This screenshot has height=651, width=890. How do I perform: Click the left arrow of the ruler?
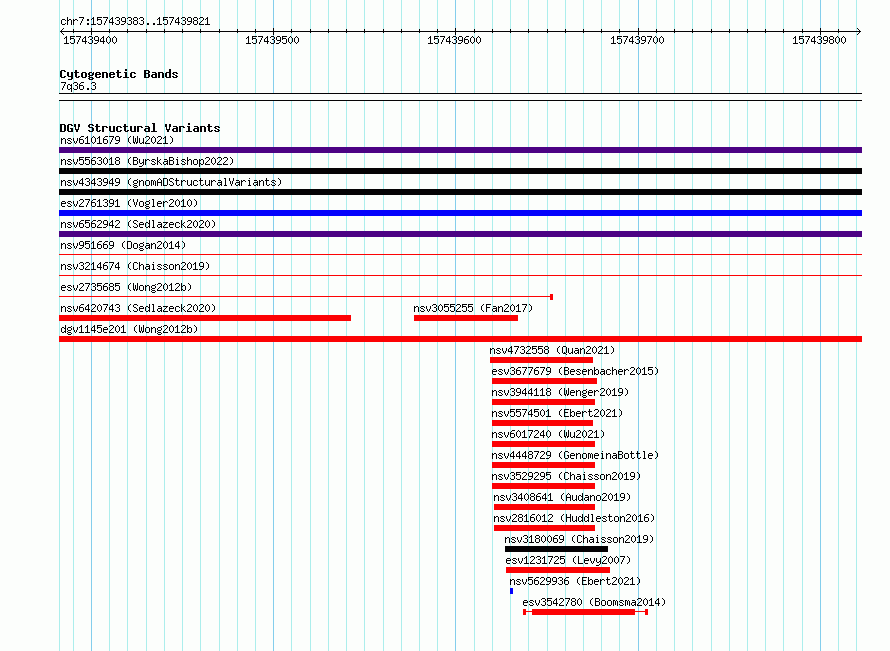(x=62, y=32)
